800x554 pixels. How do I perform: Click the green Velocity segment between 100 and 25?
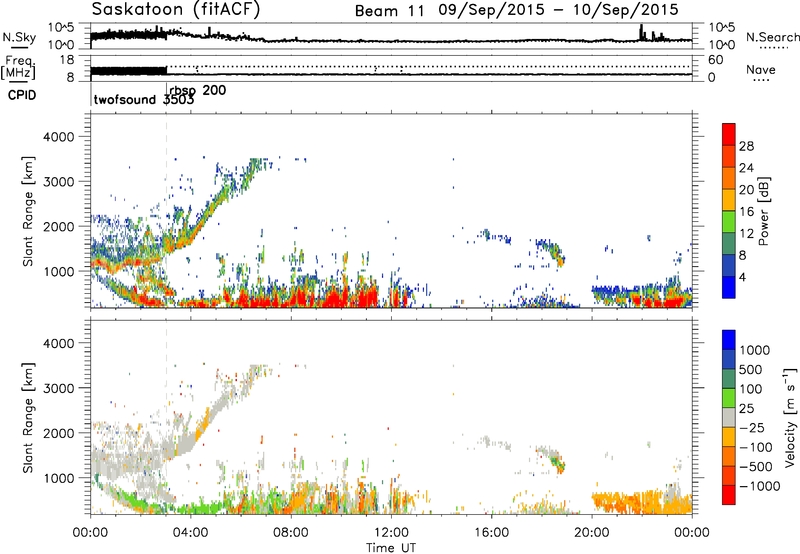click(729, 397)
